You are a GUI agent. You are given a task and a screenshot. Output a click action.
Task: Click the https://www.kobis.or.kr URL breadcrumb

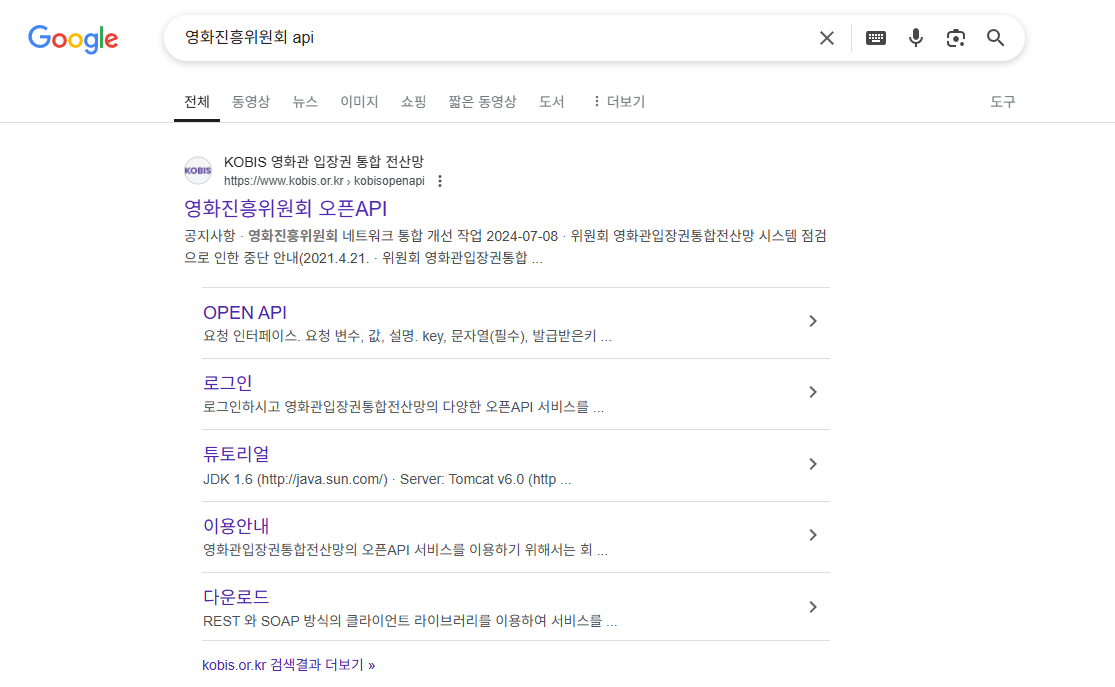tap(324, 181)
